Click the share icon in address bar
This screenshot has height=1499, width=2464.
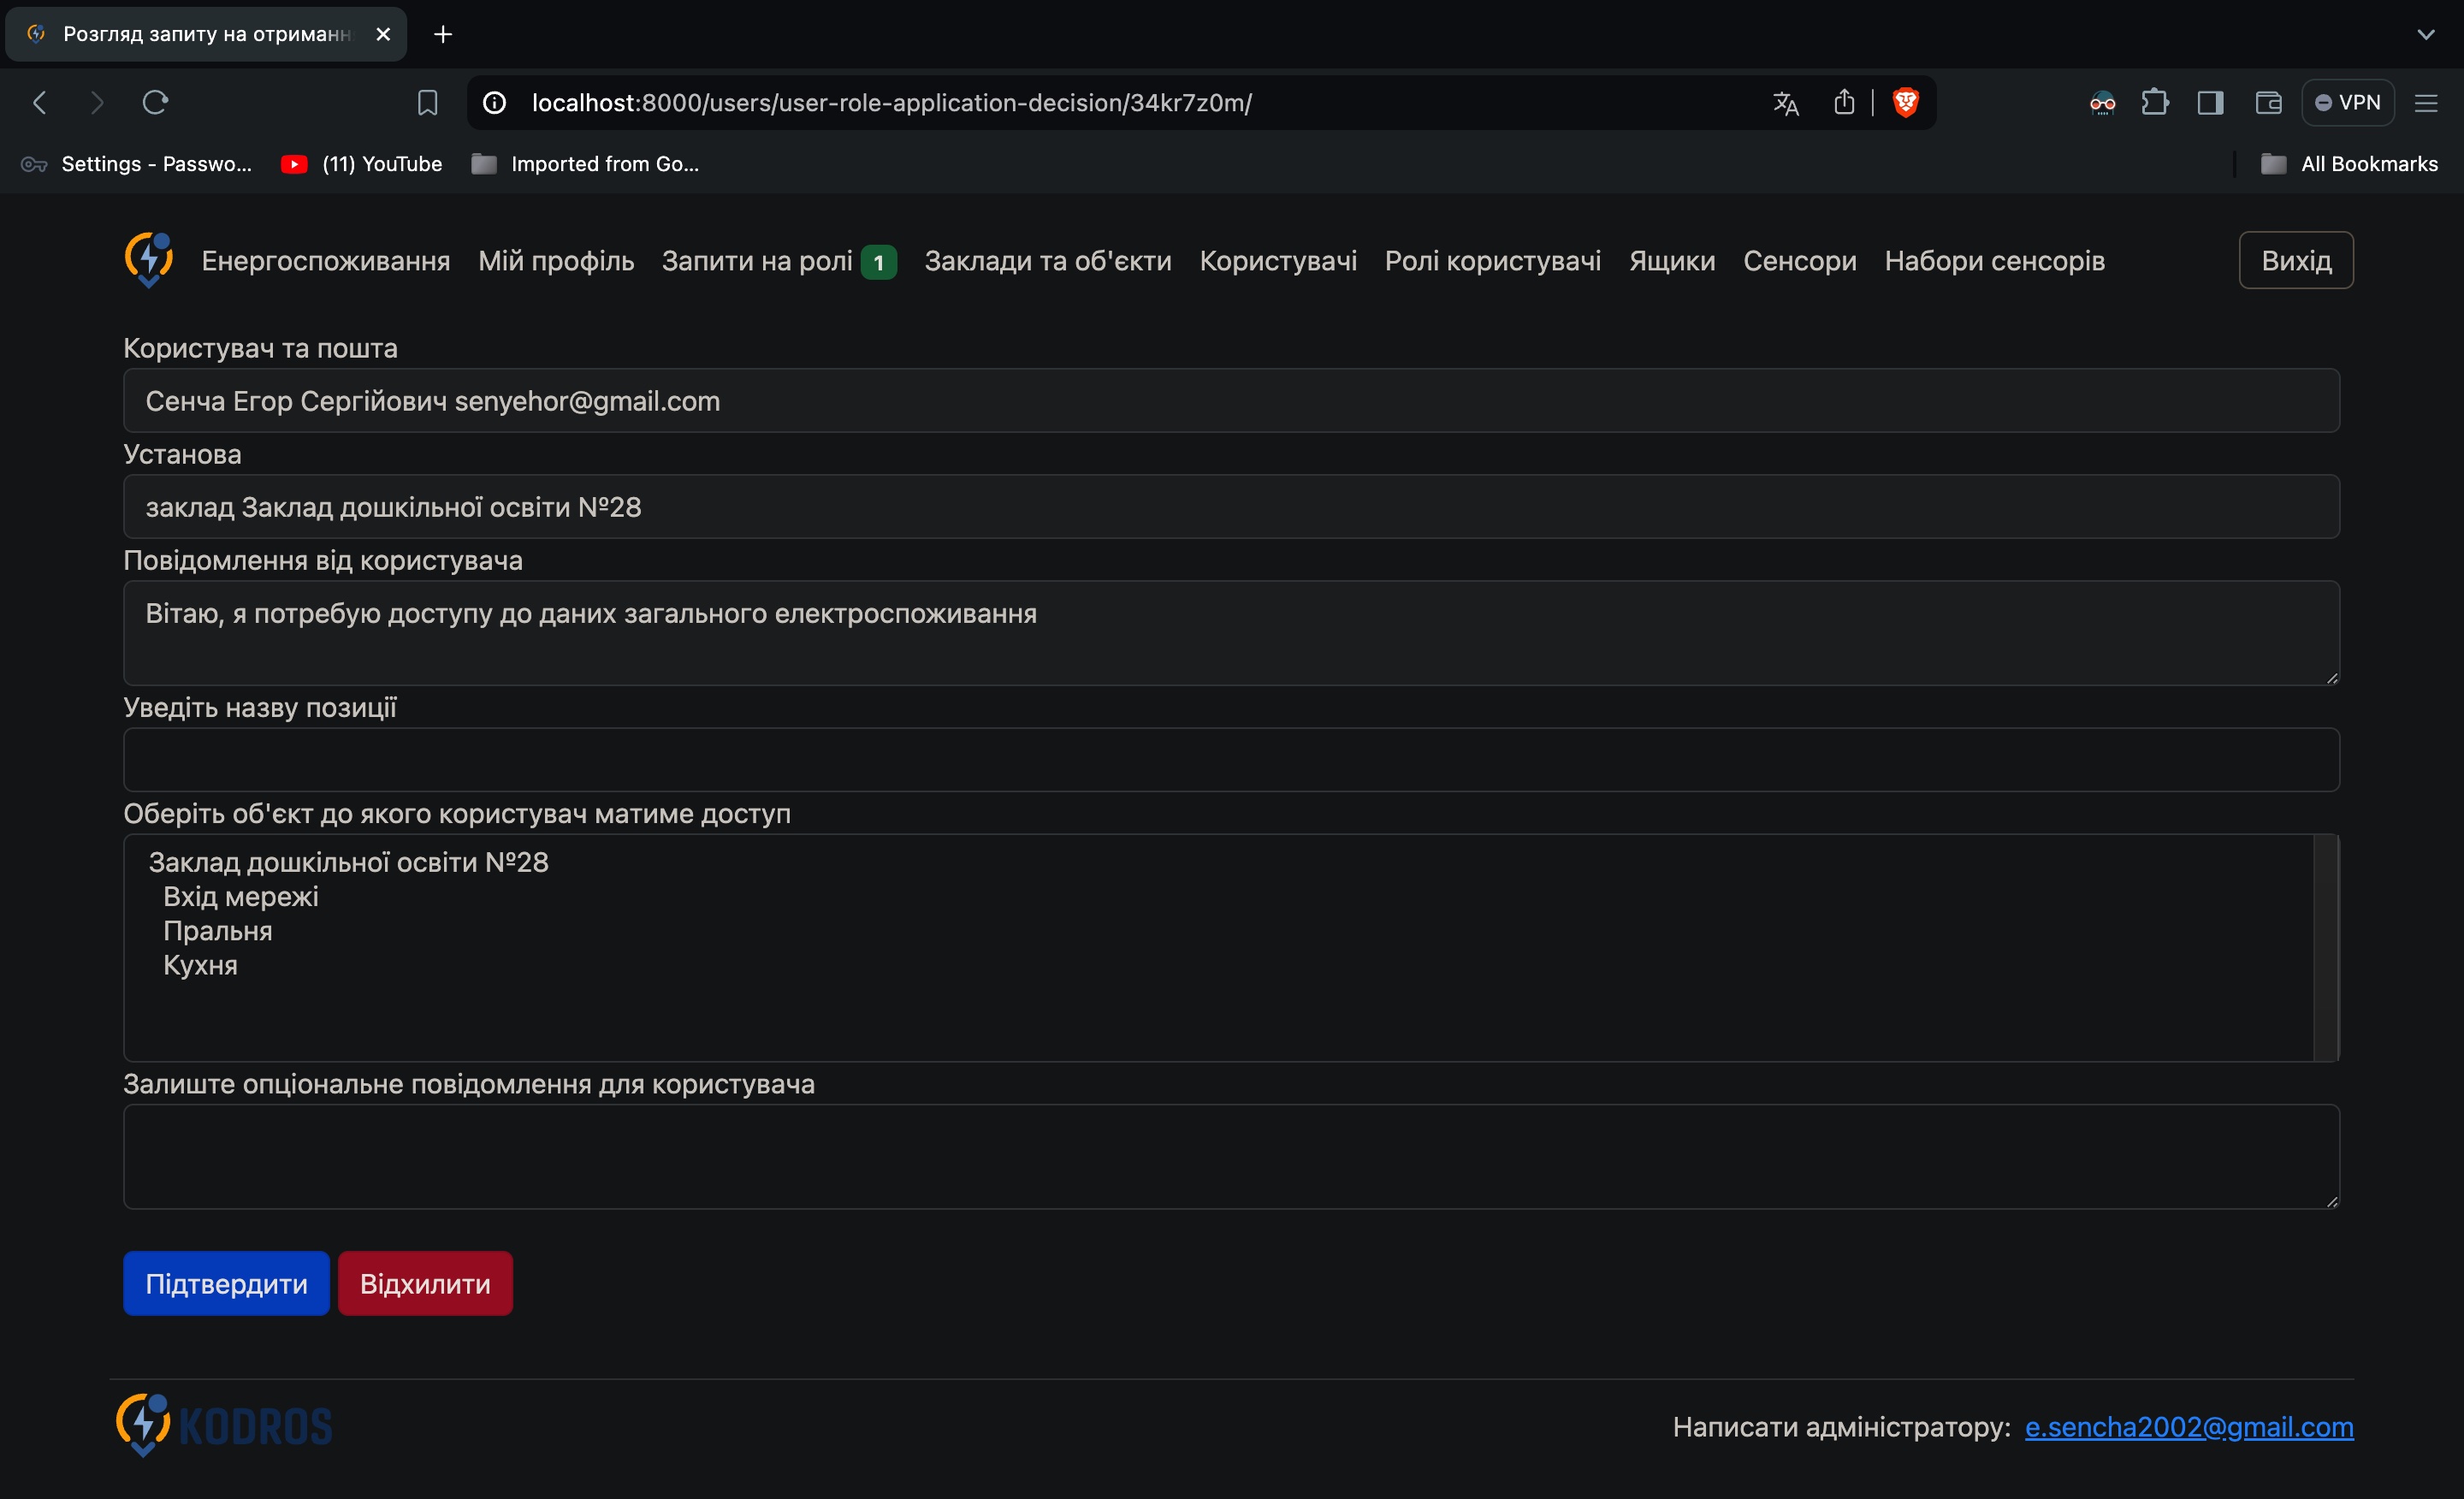1844,102
